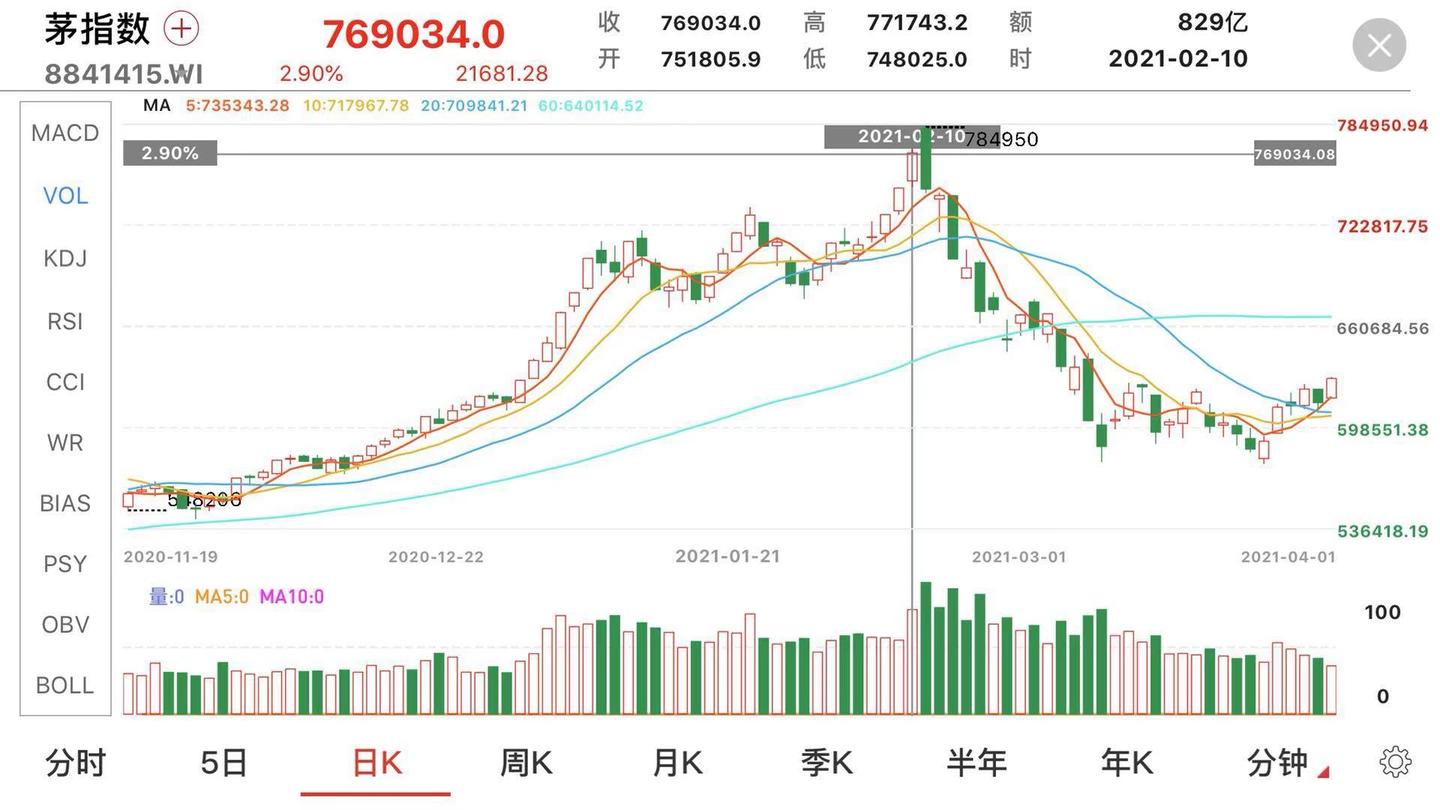
Task: Select the MACD indicator
Action: coord(65,133)
